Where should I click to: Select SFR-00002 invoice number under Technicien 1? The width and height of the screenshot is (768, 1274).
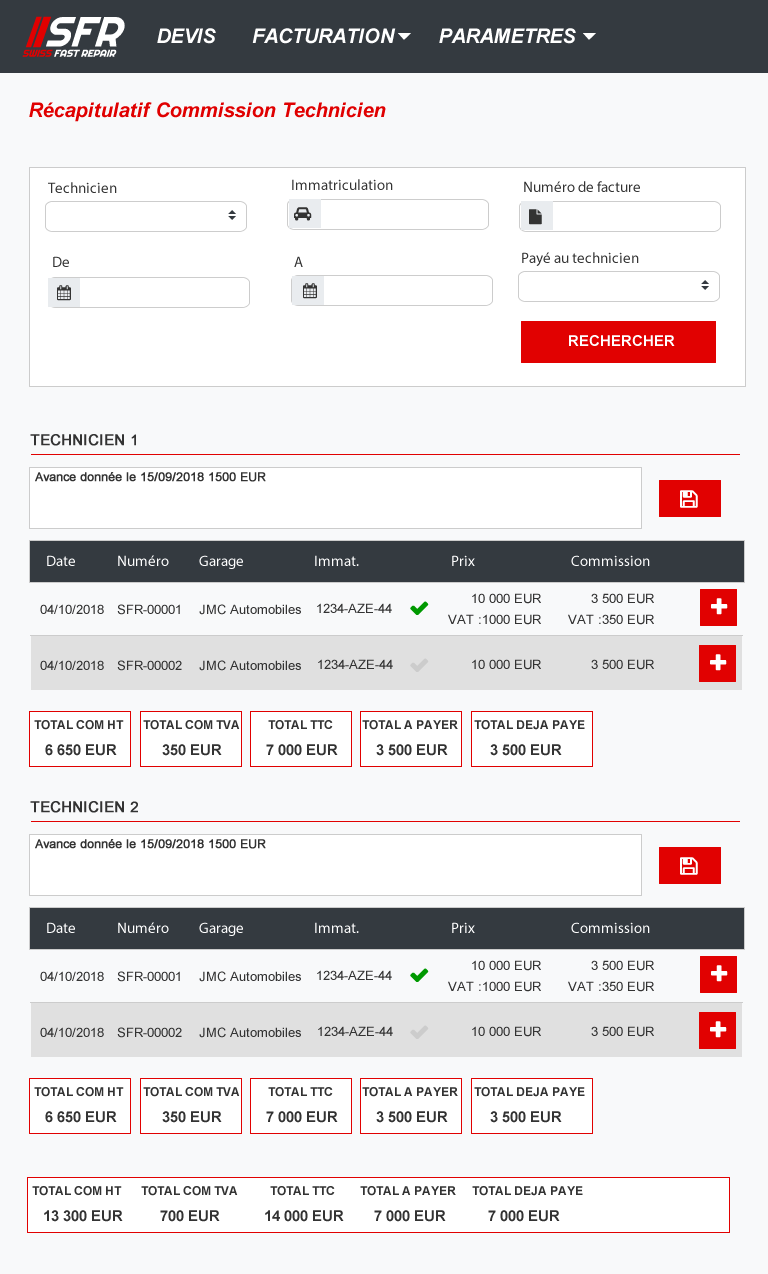click(x=149, y=665)
